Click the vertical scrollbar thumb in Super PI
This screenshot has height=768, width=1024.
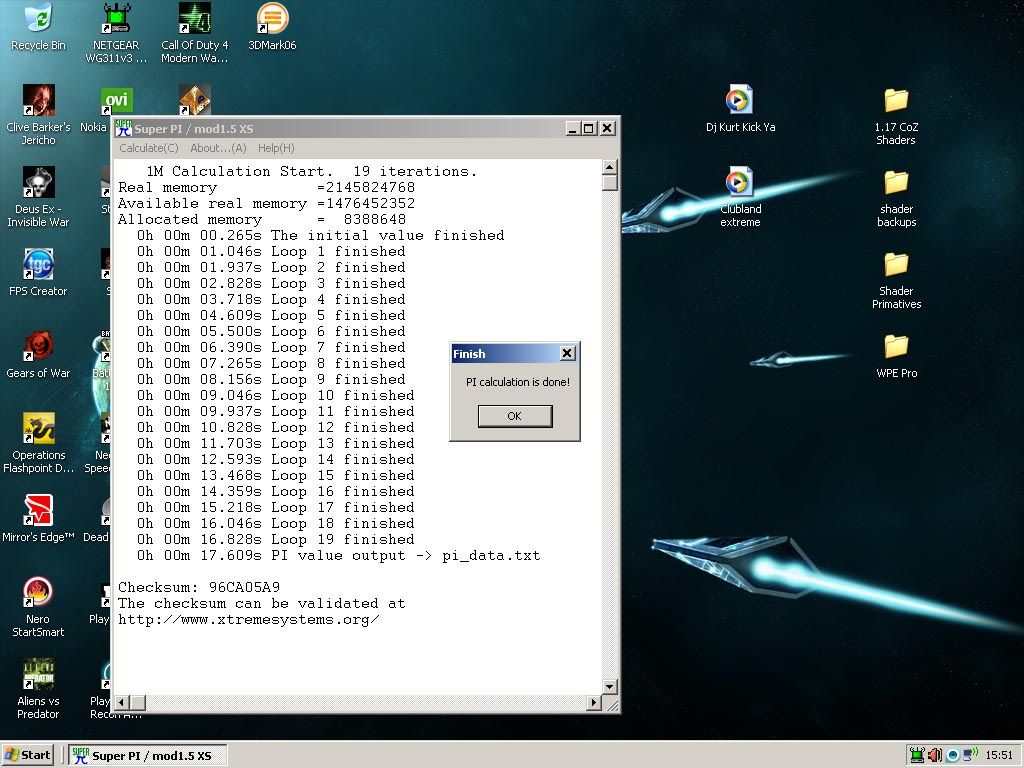pyautogui.click(x=610, y=182)
